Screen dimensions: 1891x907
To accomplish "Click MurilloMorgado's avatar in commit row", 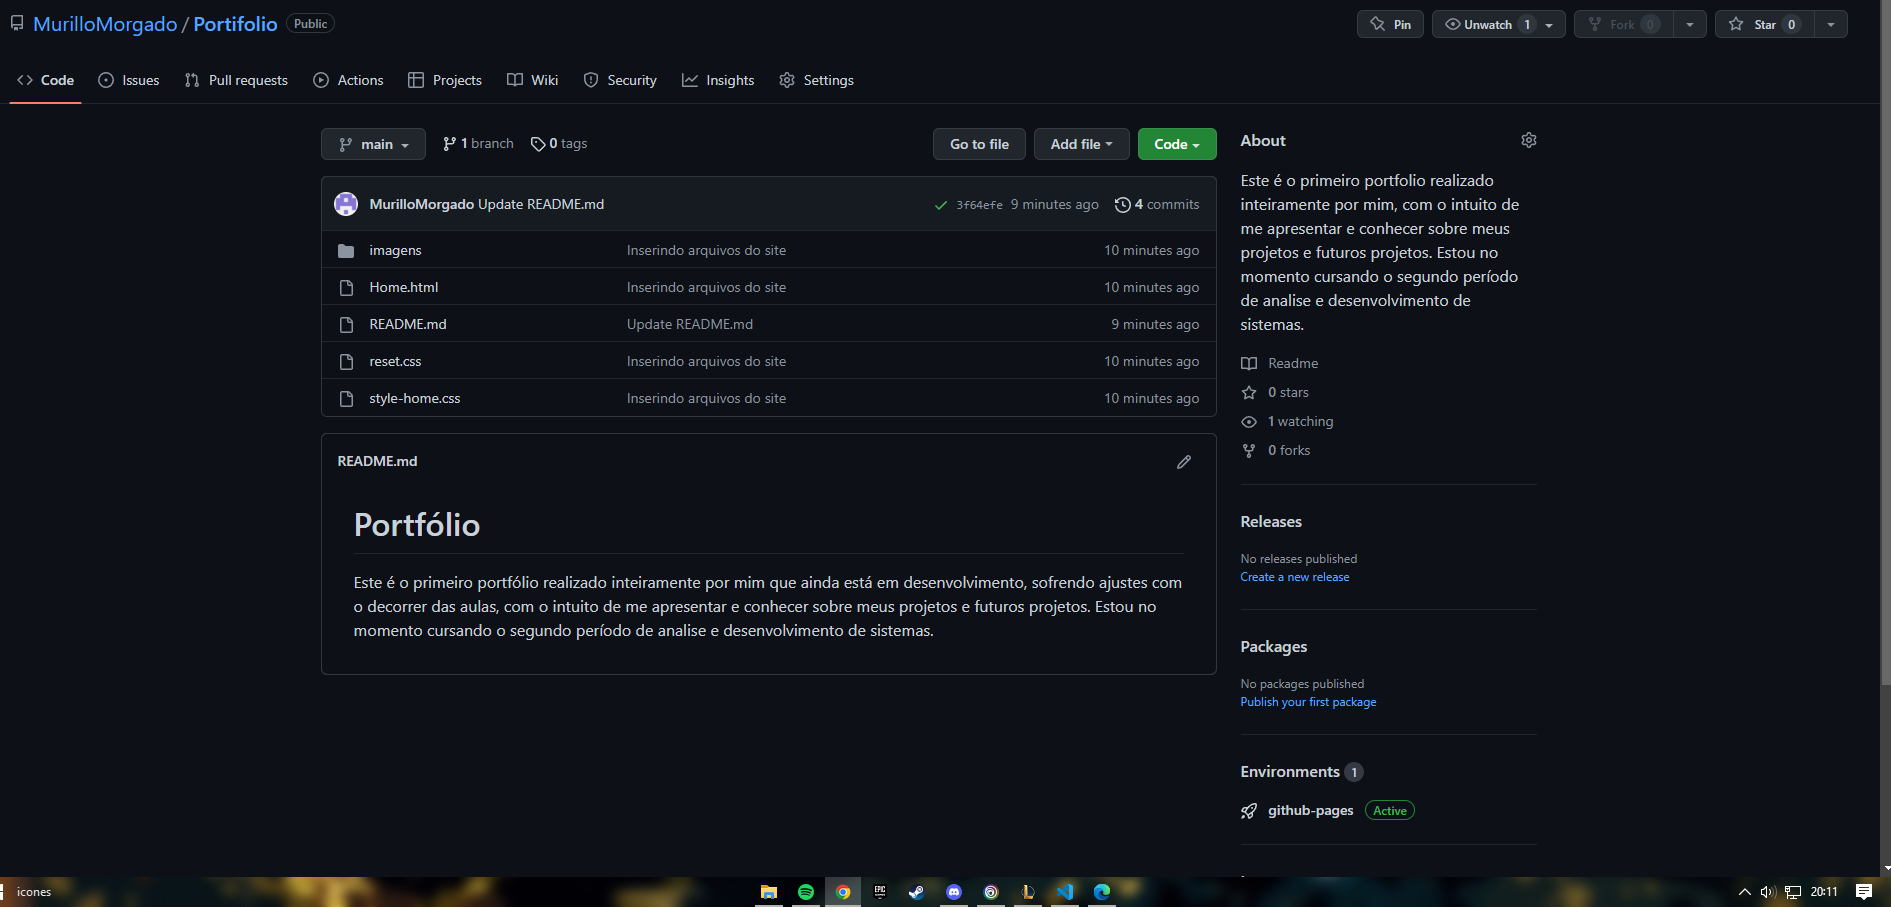I will coord(346,204).
